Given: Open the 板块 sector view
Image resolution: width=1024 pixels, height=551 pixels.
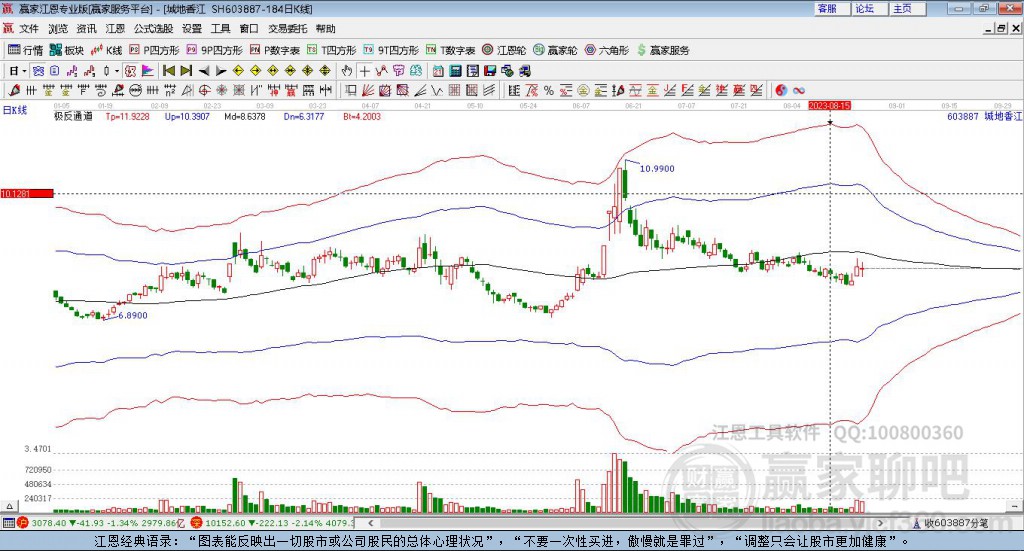Looking at the screenshot, I should 67,50.
